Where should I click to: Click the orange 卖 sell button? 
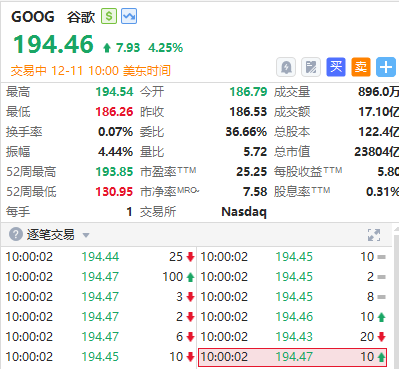[361, 67]
